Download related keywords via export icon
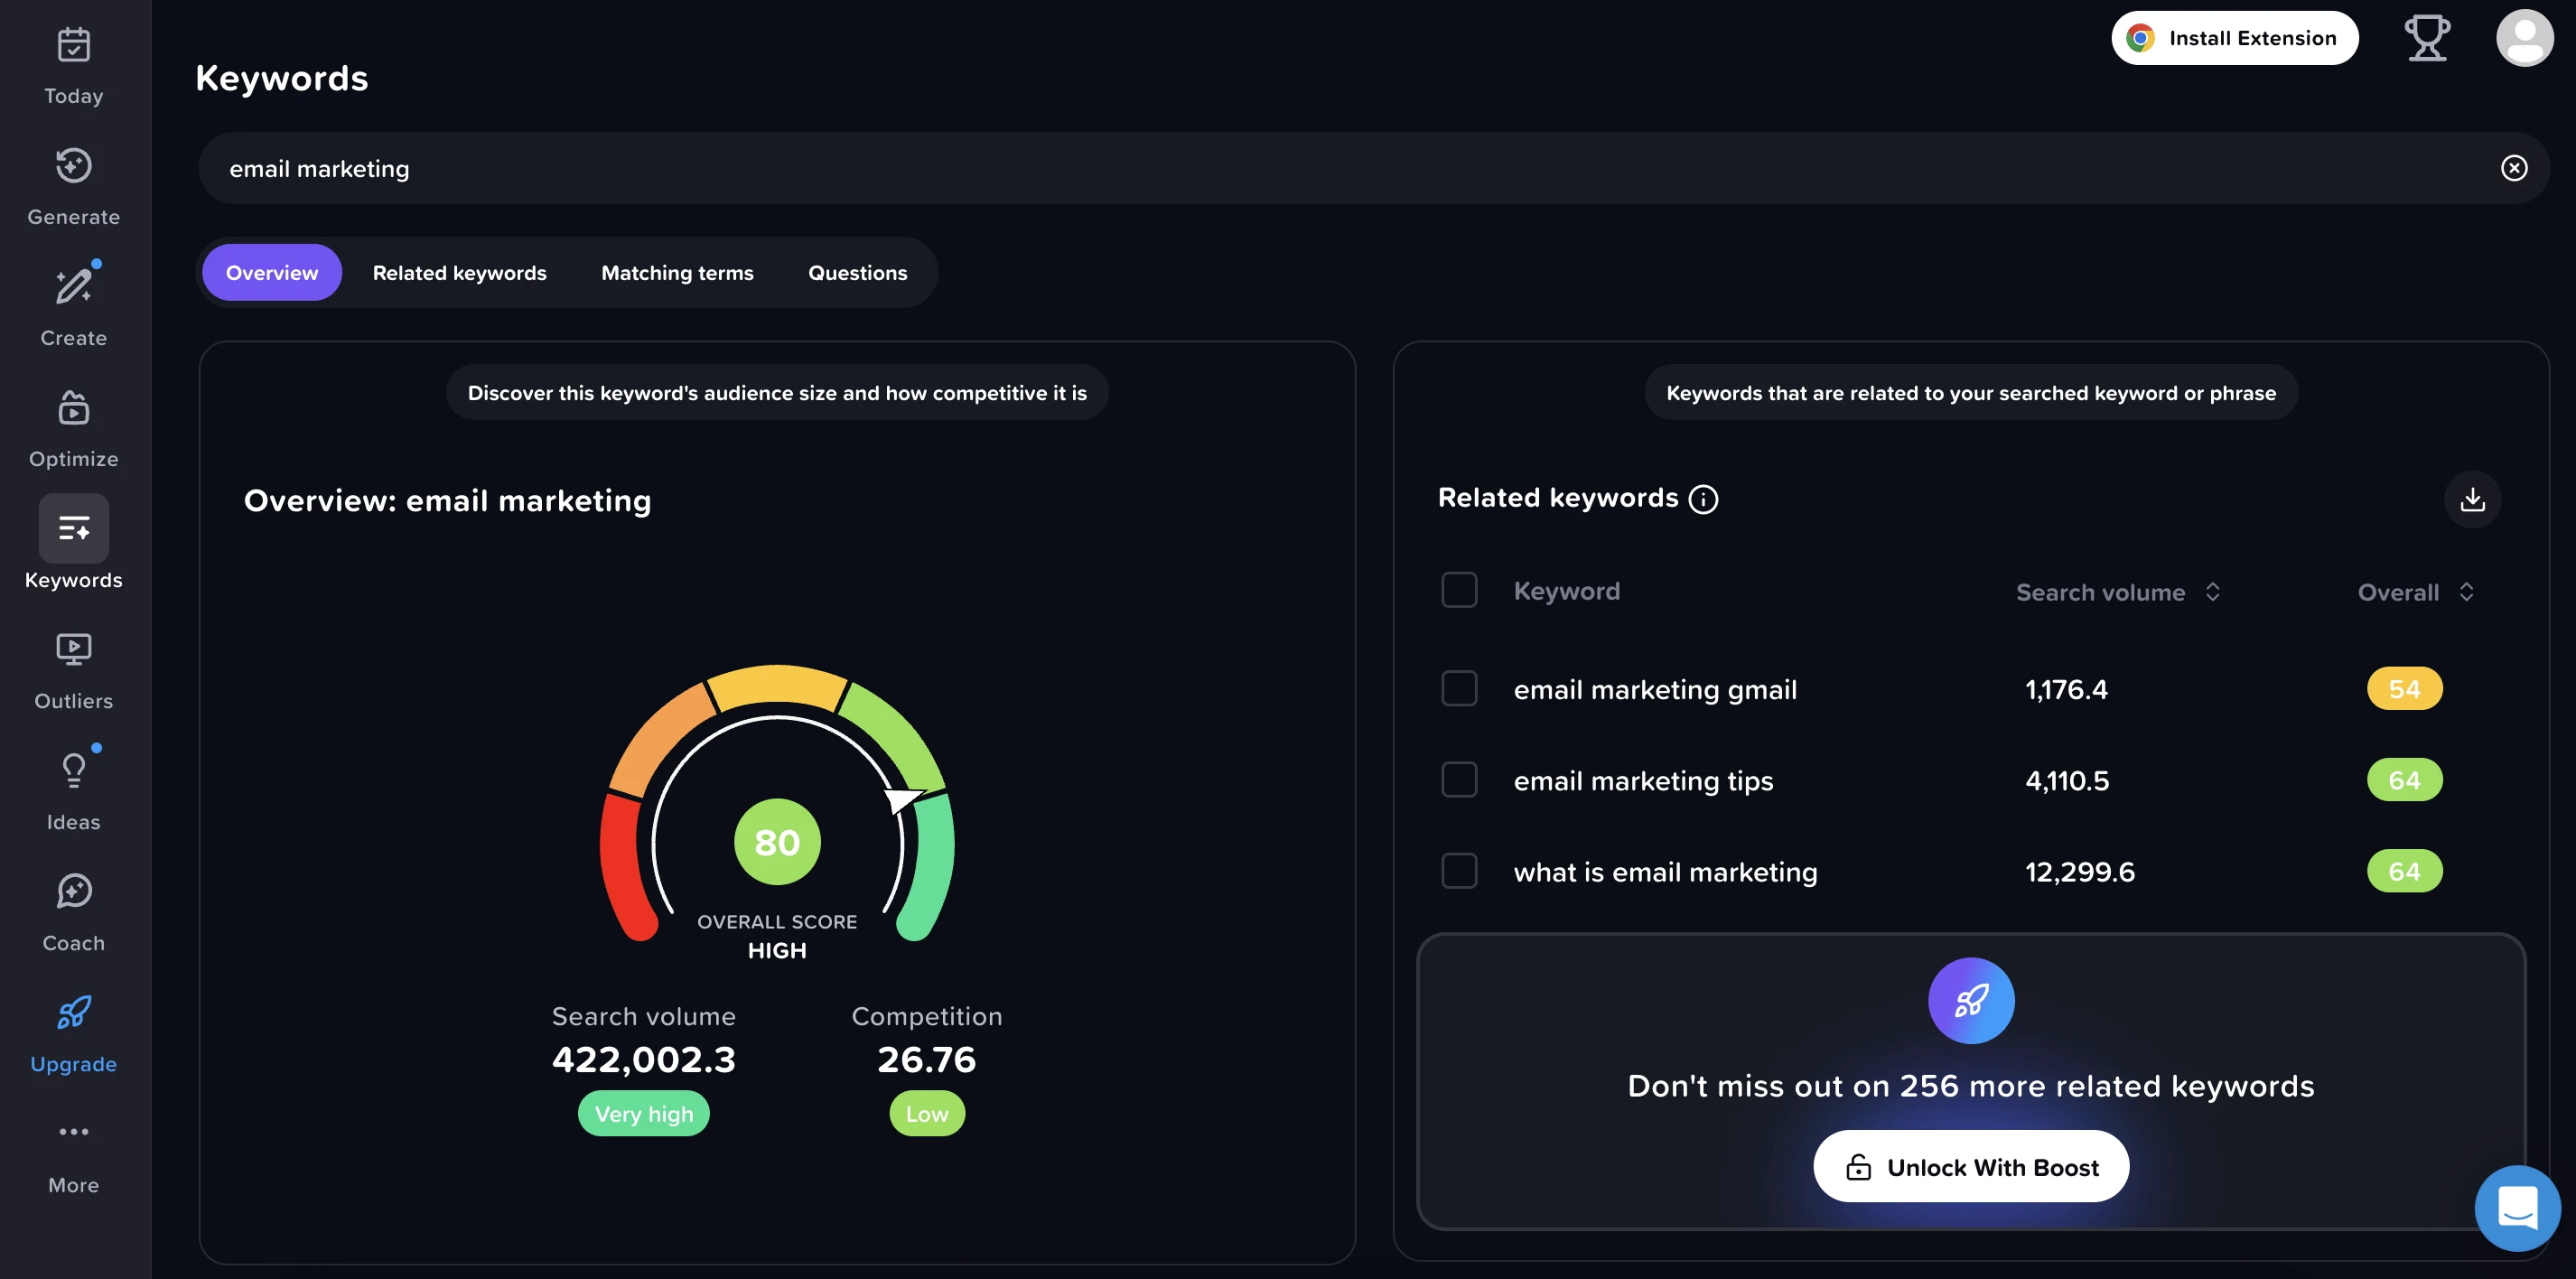This screenshot has width=2576, height=1279. click(2472, 499)
